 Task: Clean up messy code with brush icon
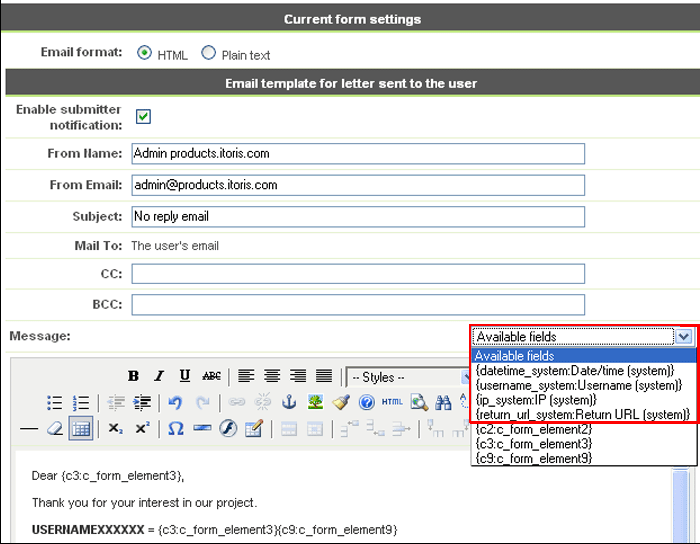point(341,403)
